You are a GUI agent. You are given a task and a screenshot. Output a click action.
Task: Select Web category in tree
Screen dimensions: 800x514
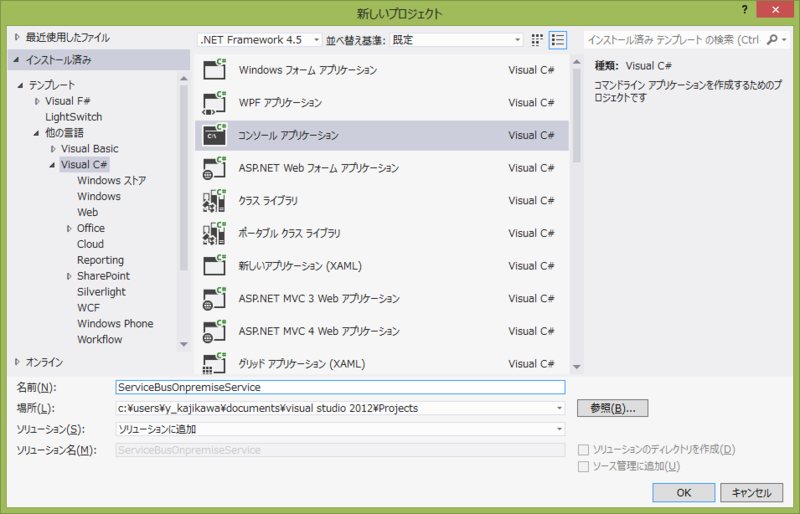pyautogui.click(x=87, y=212)
